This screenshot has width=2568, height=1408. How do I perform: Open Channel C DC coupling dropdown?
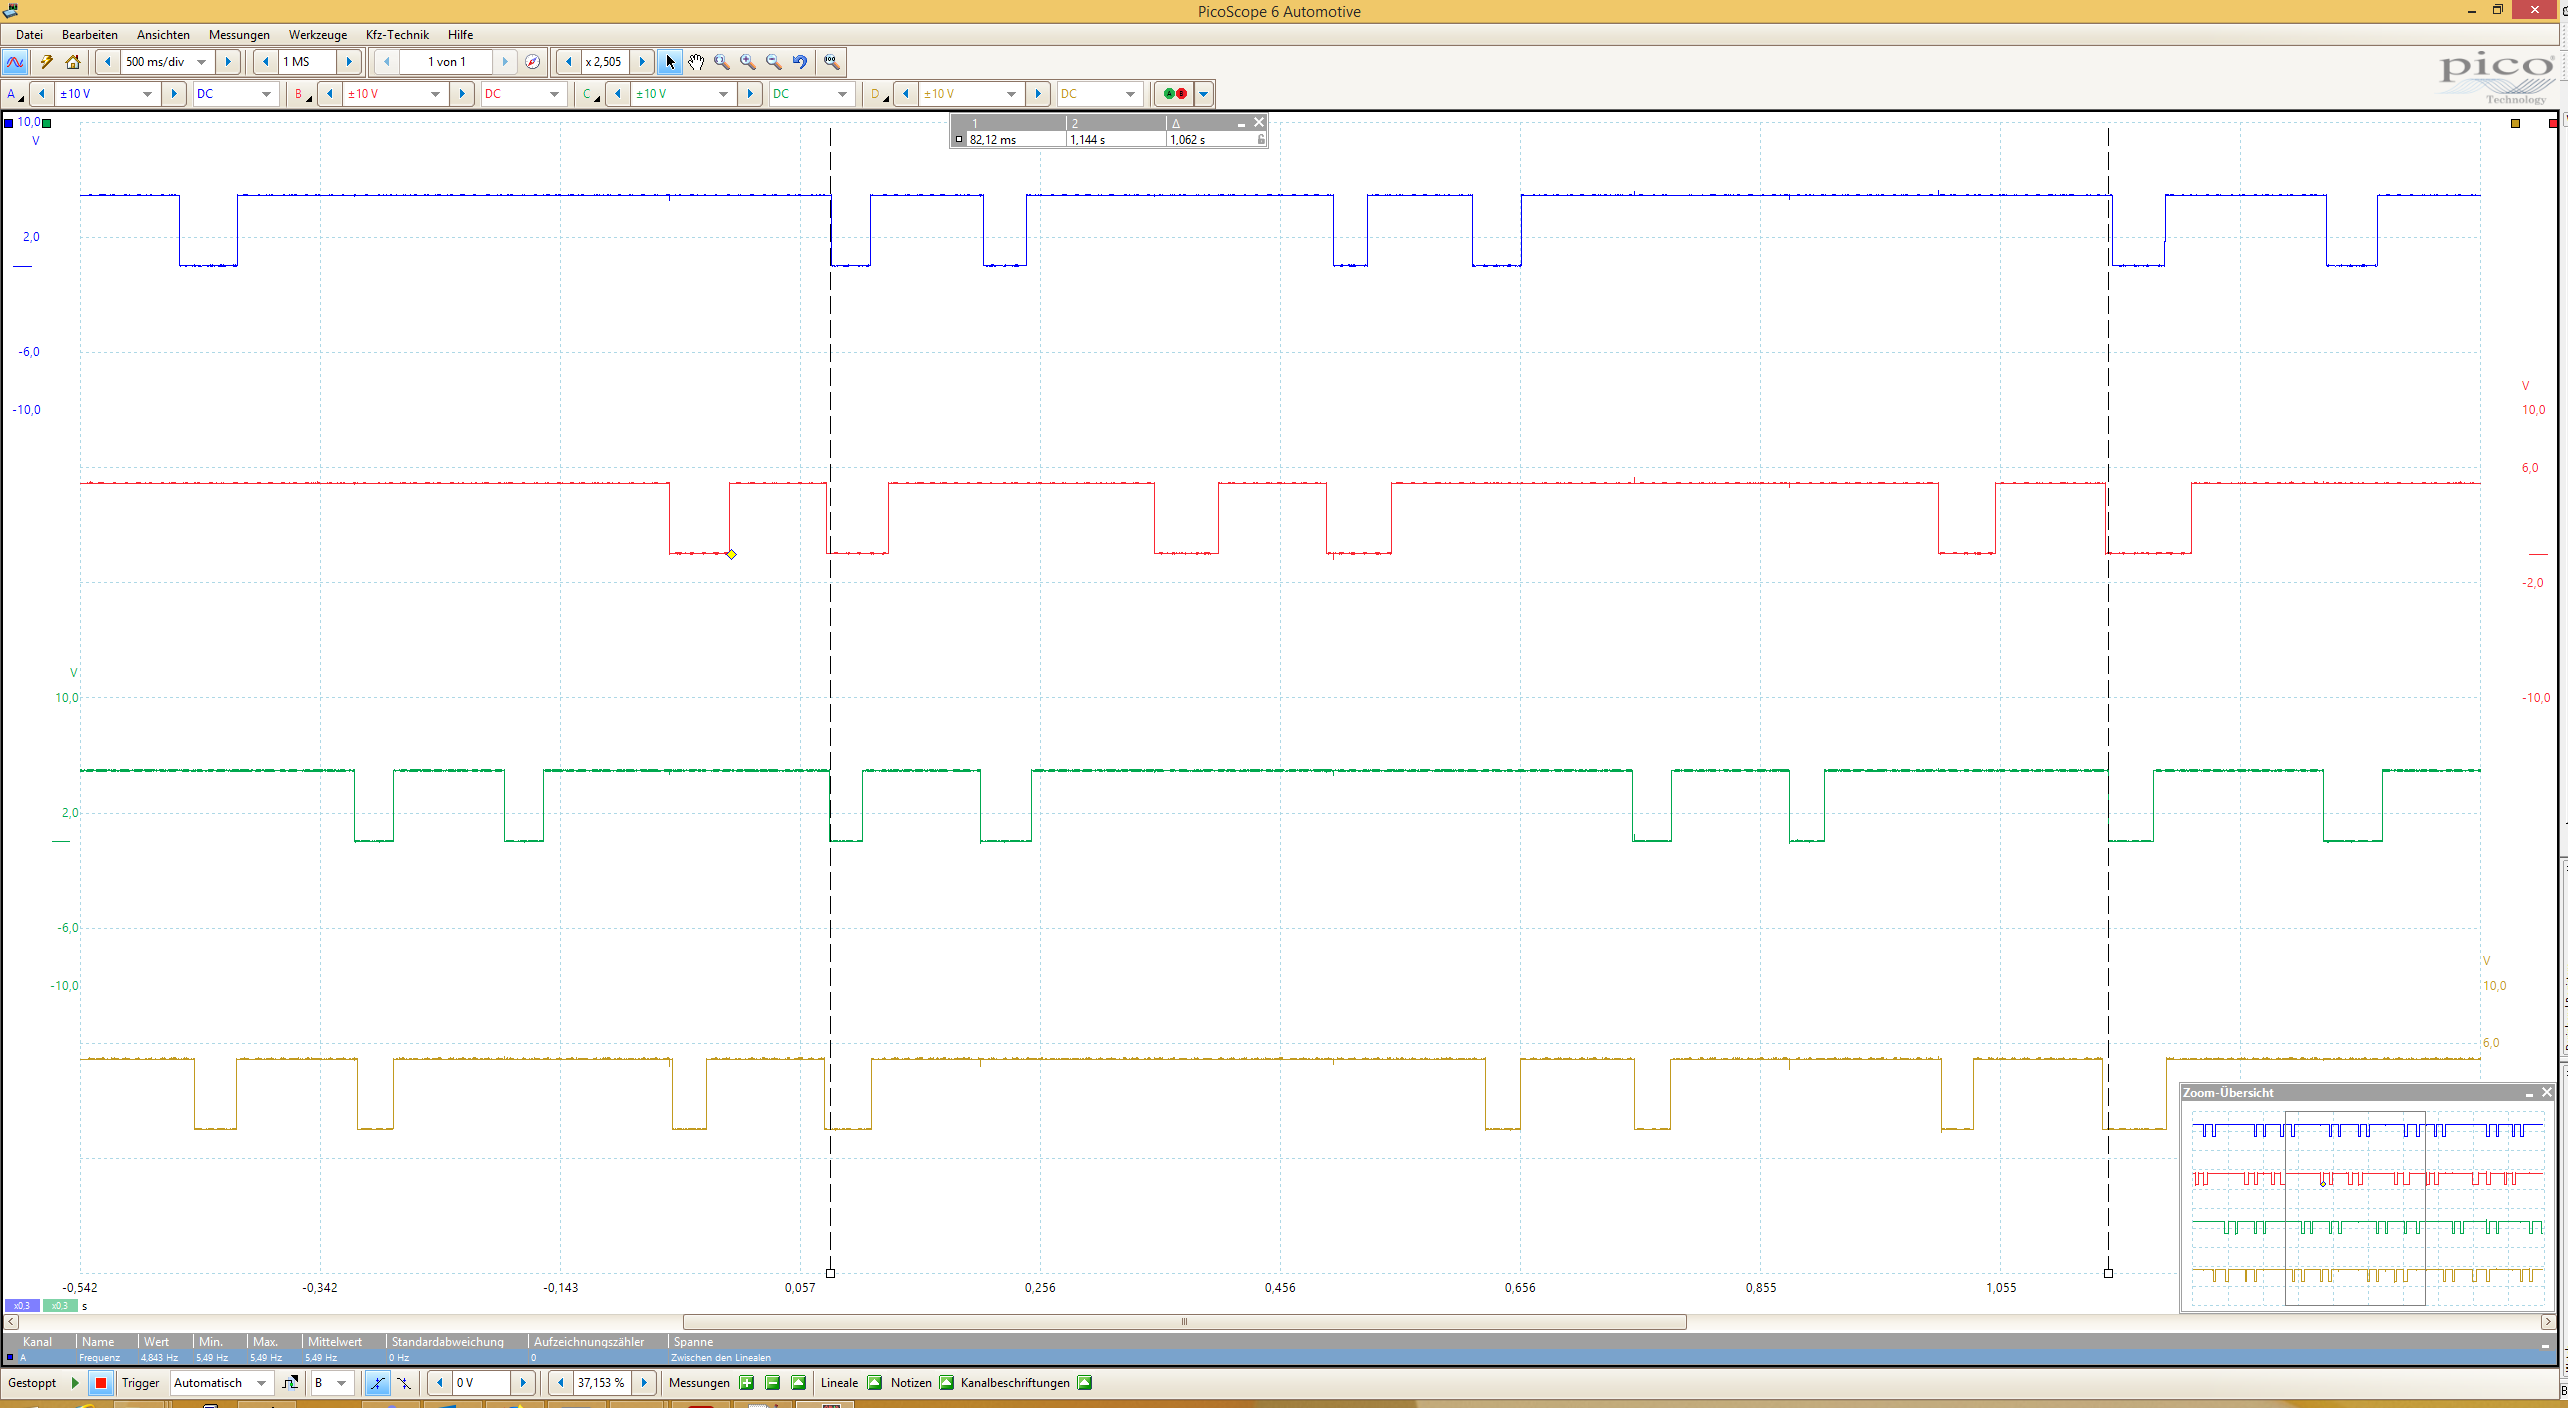tap(842, 94)
